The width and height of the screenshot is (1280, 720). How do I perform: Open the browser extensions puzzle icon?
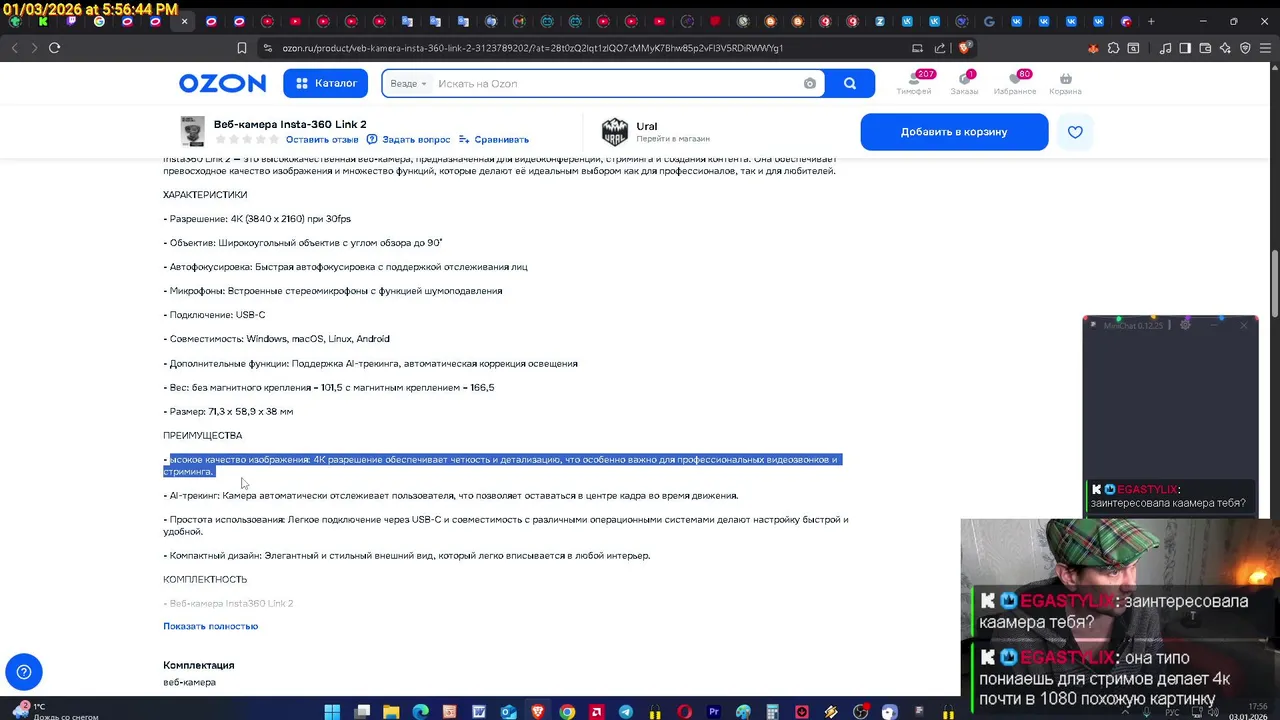pos(1113,47)
